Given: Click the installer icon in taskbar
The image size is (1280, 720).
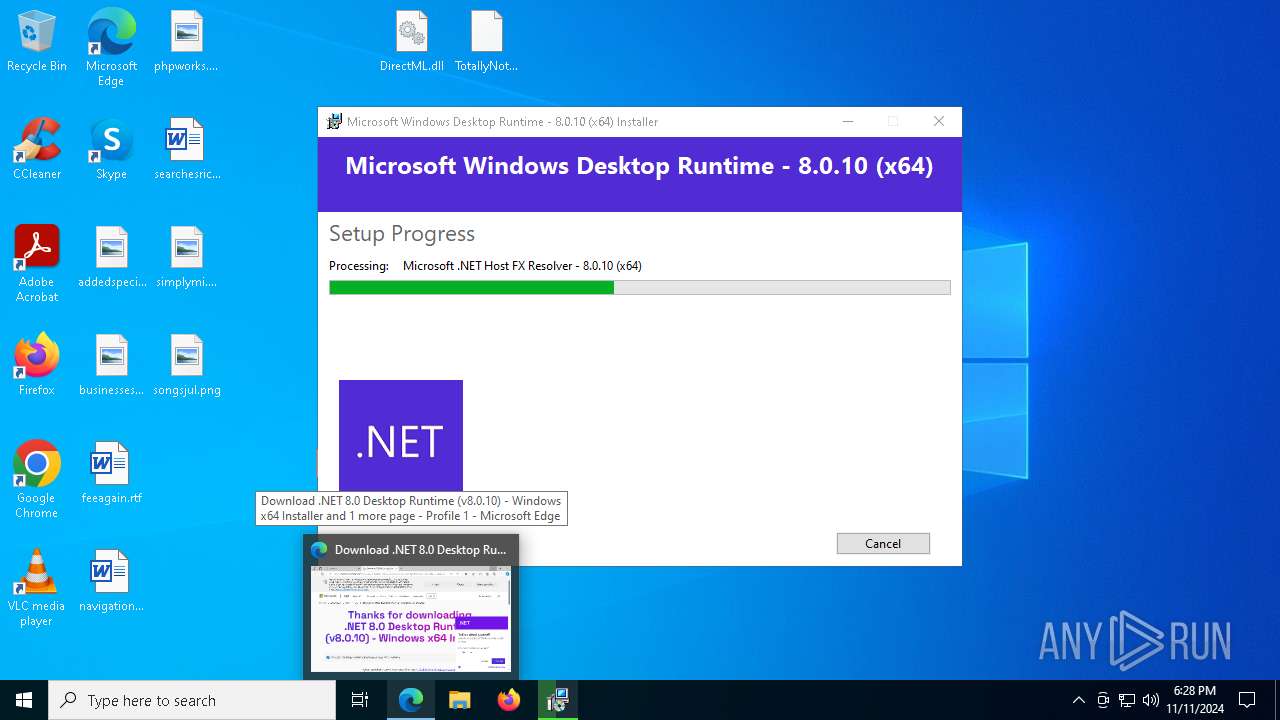Looking at the screenshot, I should tap(558, 700).
